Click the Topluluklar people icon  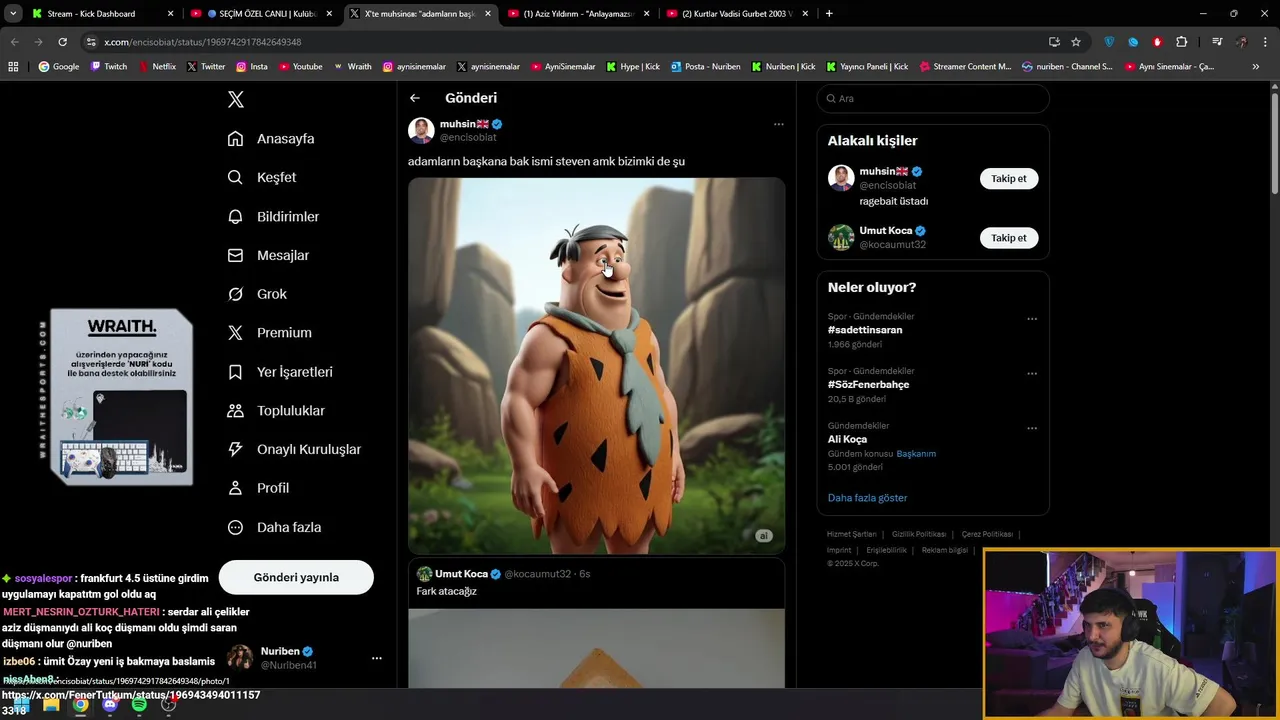click(x=235, y=411)
